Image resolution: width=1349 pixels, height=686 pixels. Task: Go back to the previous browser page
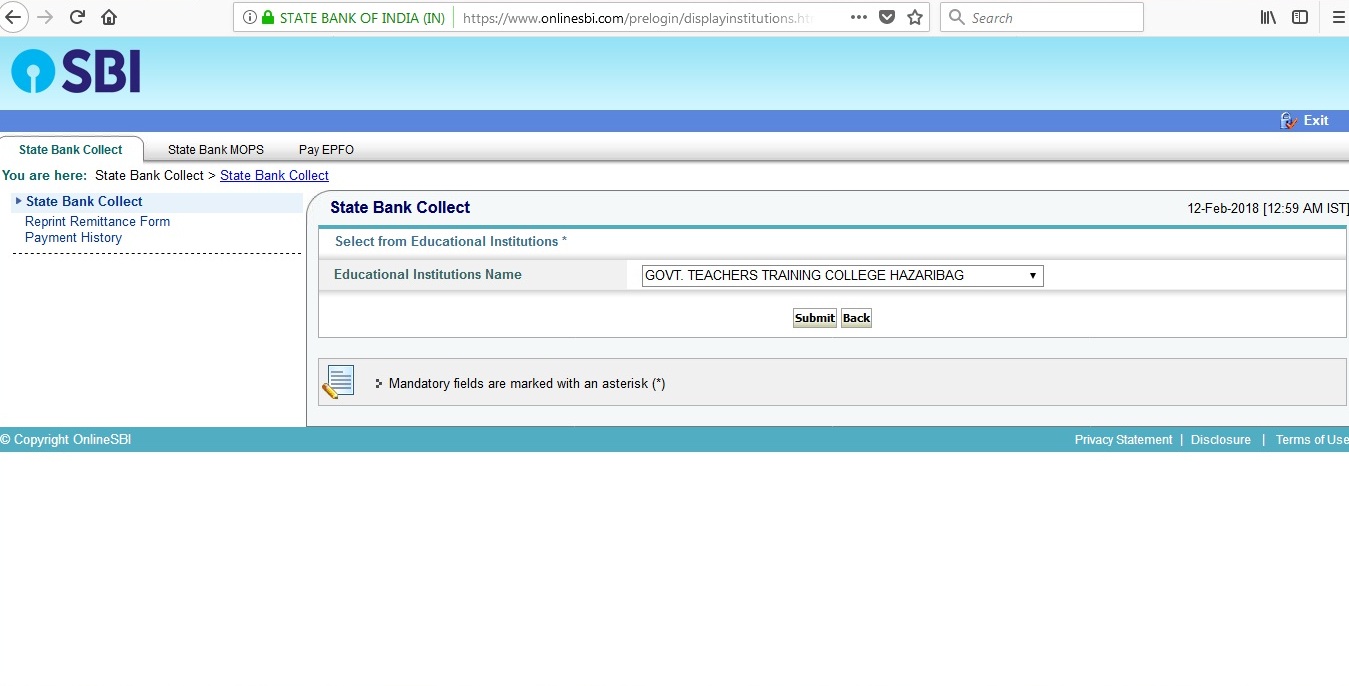click(12, 17)
